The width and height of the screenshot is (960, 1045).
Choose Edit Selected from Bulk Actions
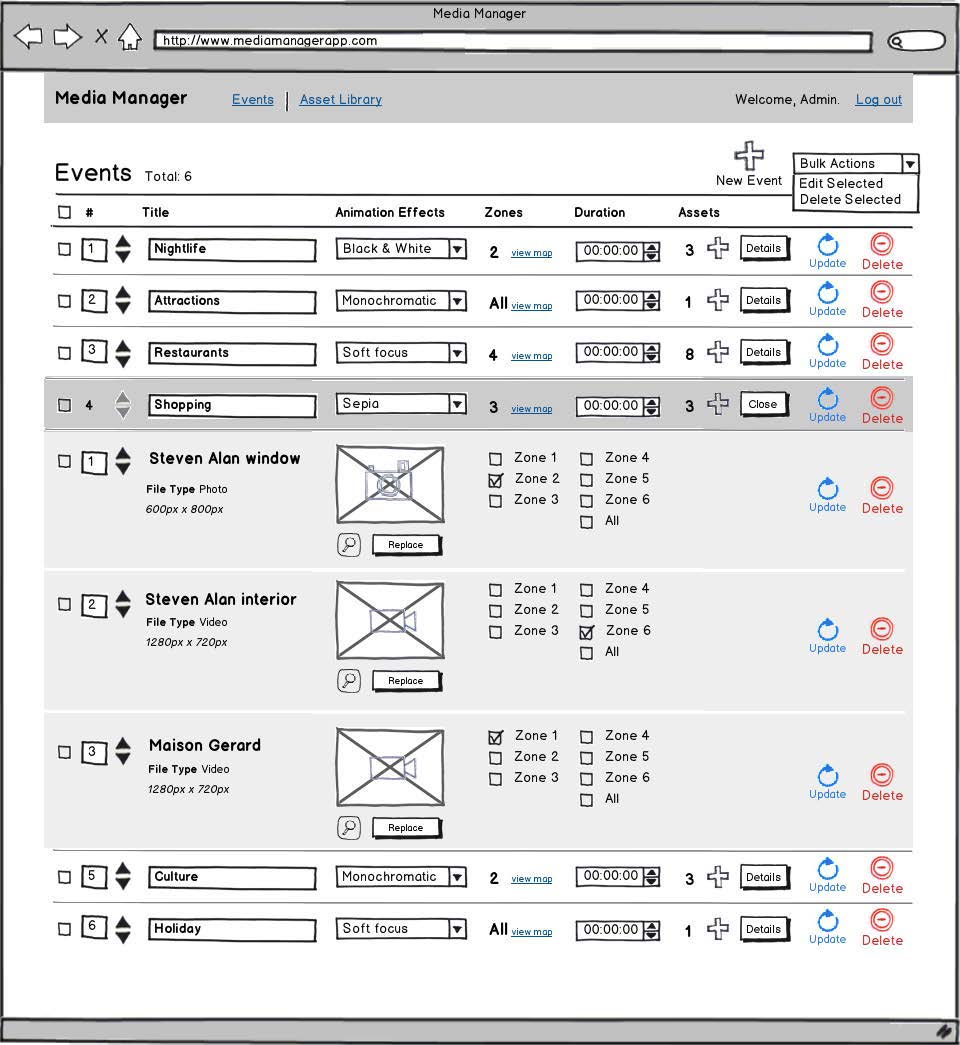coord(841,183)
